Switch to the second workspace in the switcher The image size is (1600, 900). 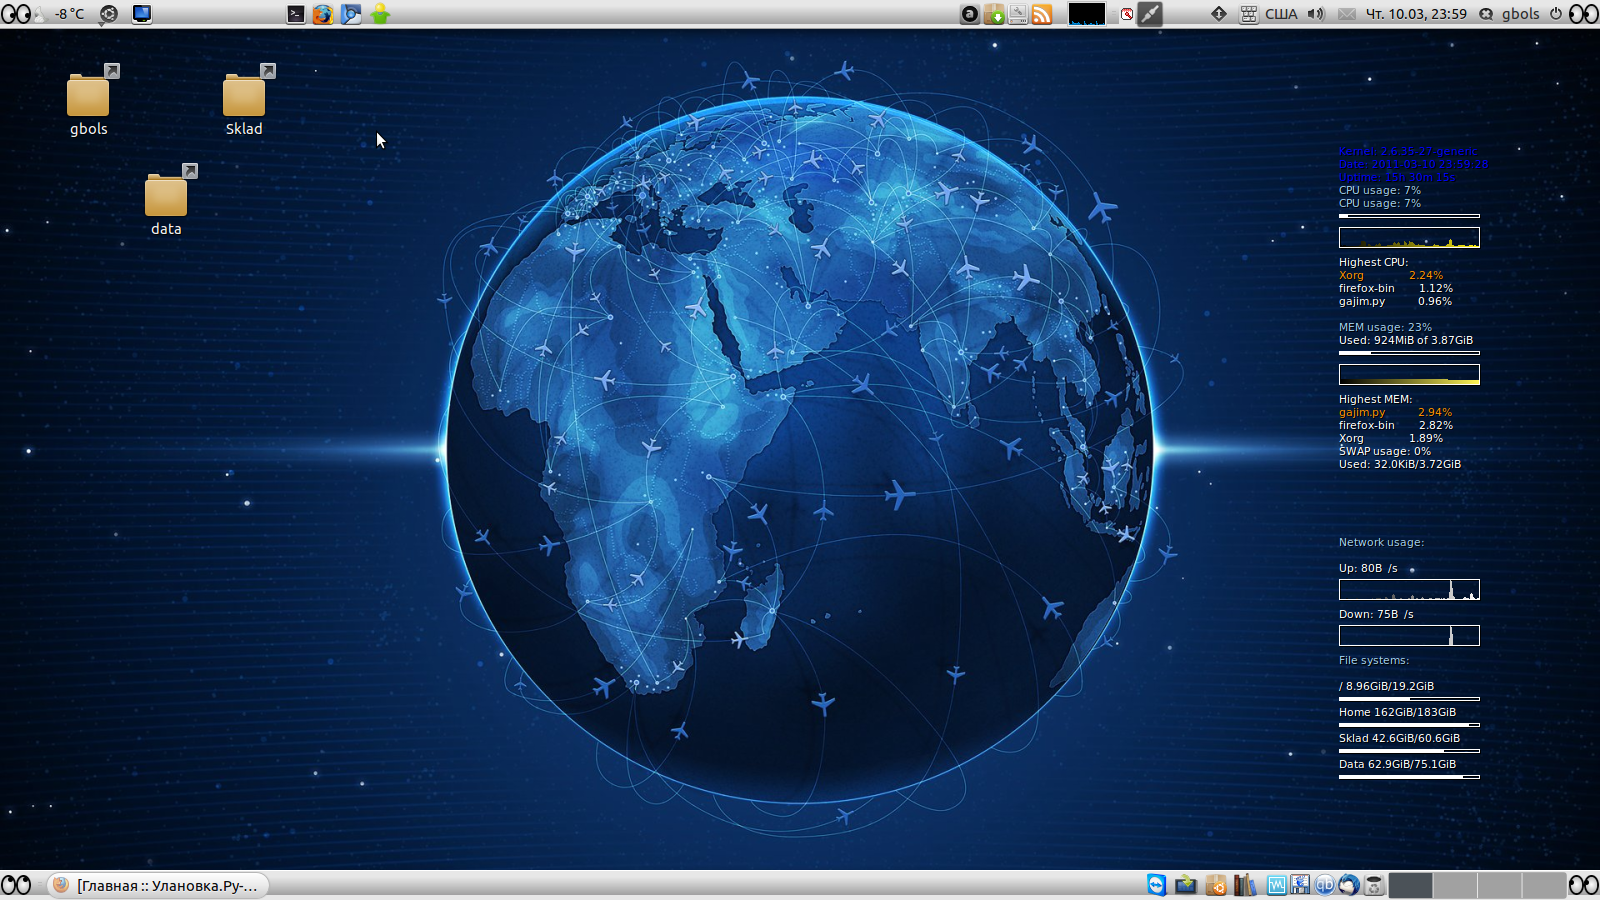coord(1455,885)
